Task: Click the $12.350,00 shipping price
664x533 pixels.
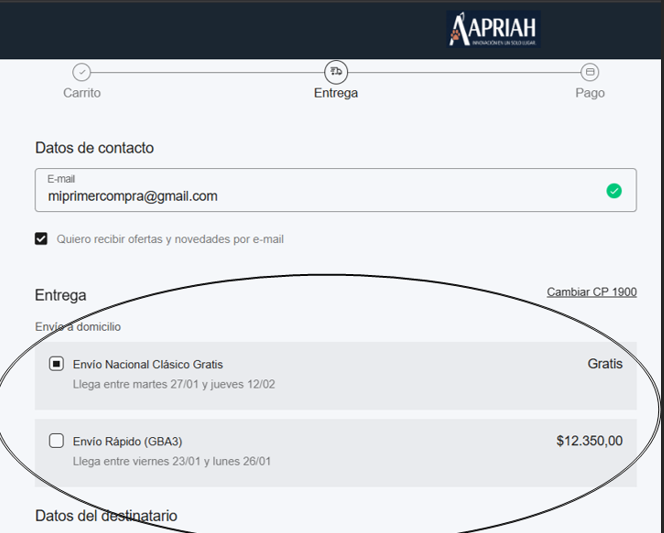Action: 589,441
